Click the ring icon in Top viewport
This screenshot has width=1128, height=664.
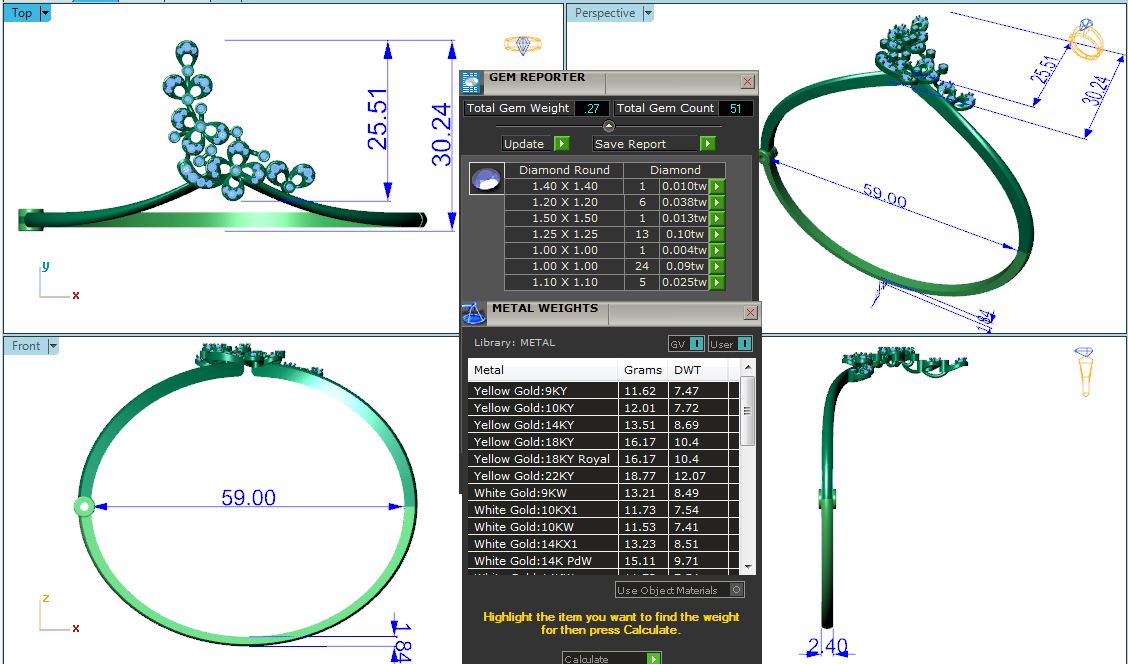pyautogui.click(x=522, y=45)
